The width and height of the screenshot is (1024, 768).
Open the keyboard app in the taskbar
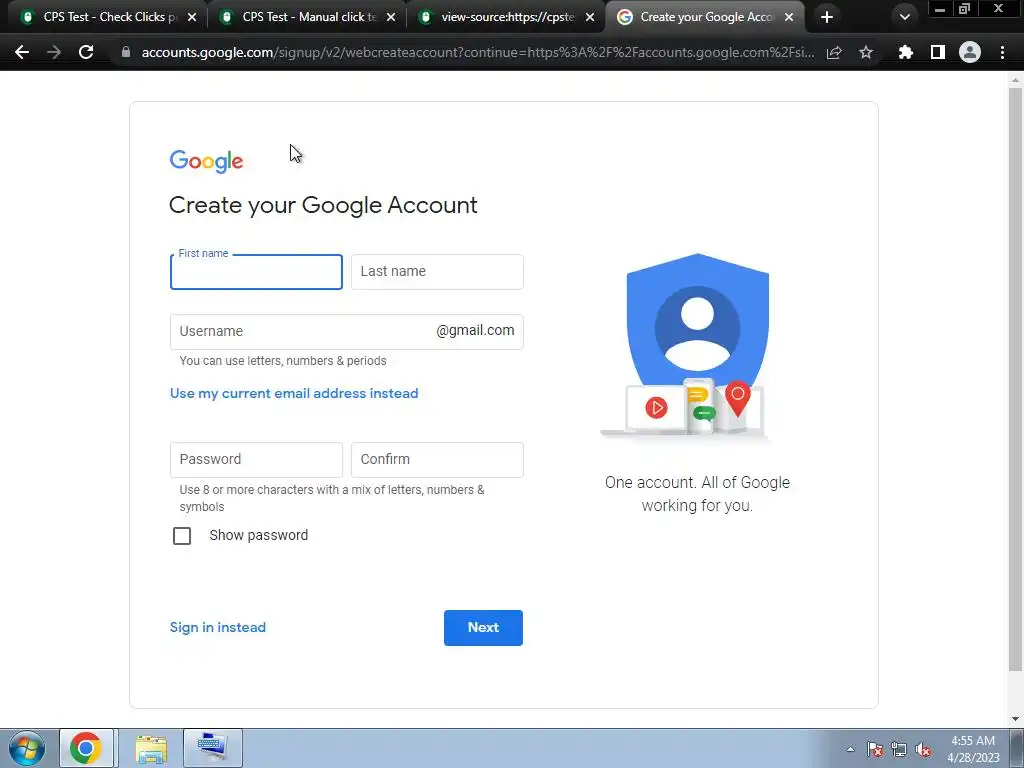point(213,748)
